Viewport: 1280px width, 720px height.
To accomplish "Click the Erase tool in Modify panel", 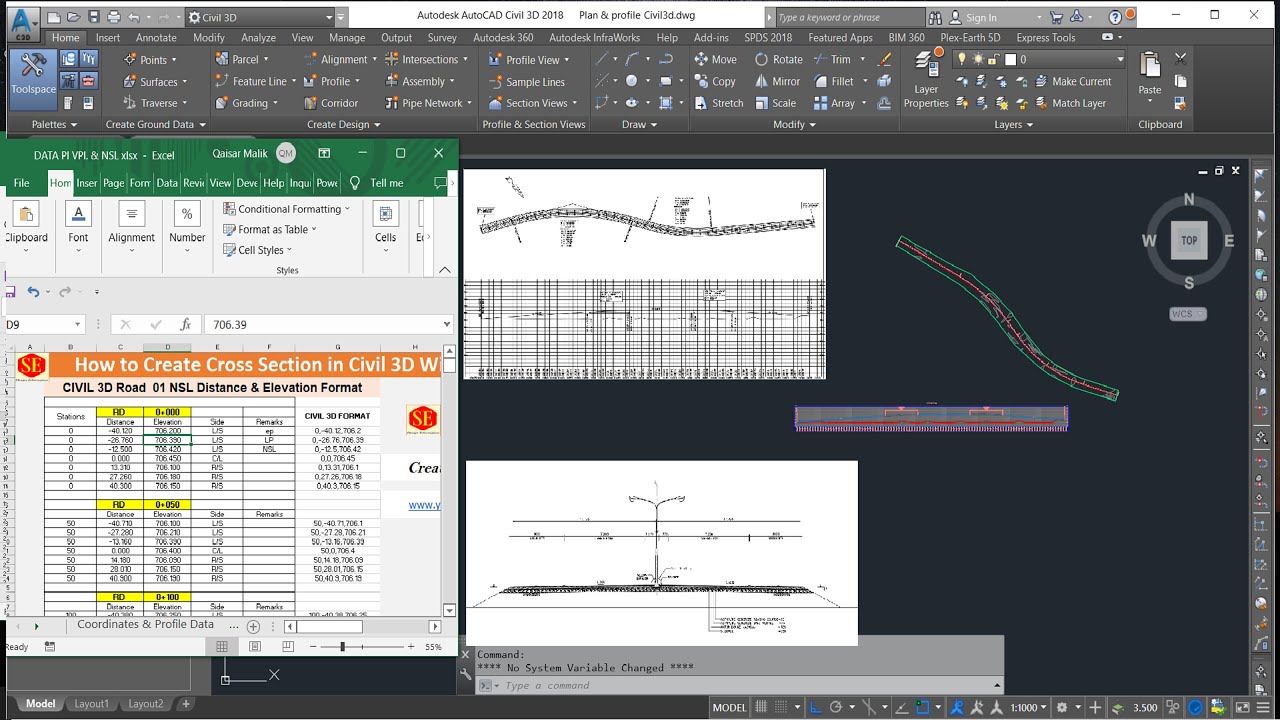I will (x=884, y=60).
